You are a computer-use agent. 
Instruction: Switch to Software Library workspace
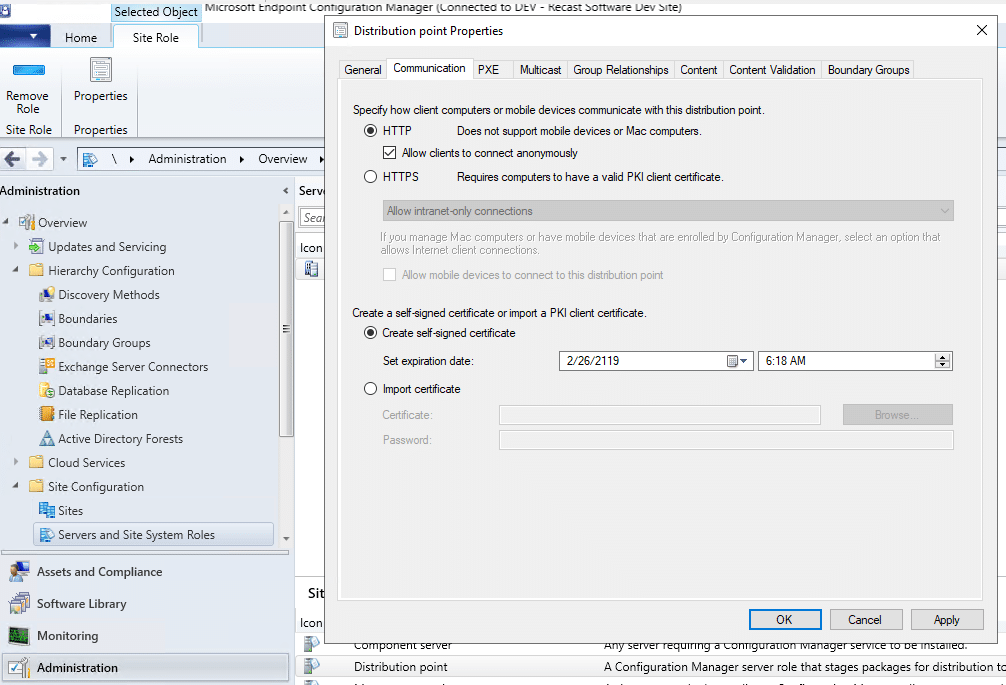(81, 604)
